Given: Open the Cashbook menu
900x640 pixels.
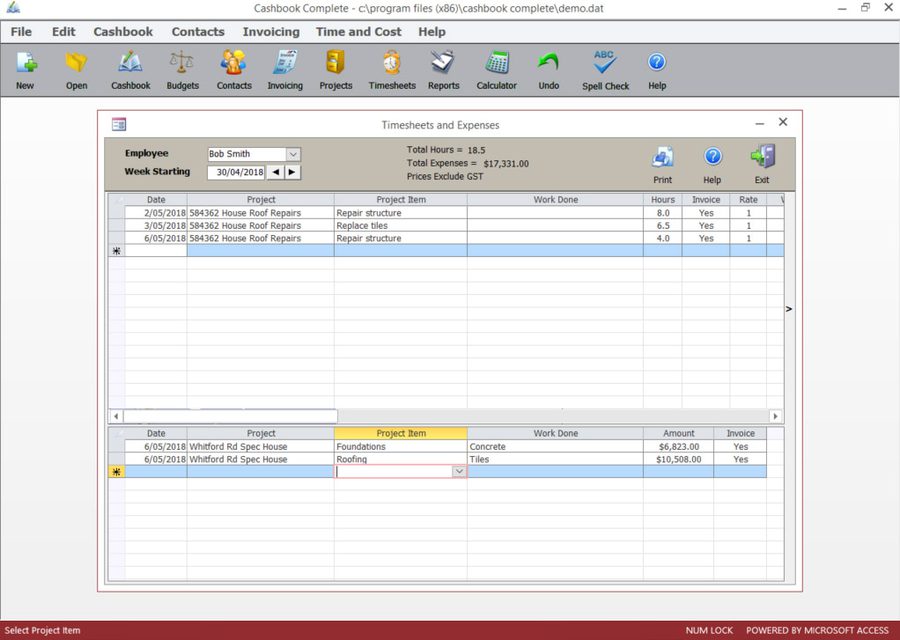Looking at the screenshot, I should (x=123, y=32).
